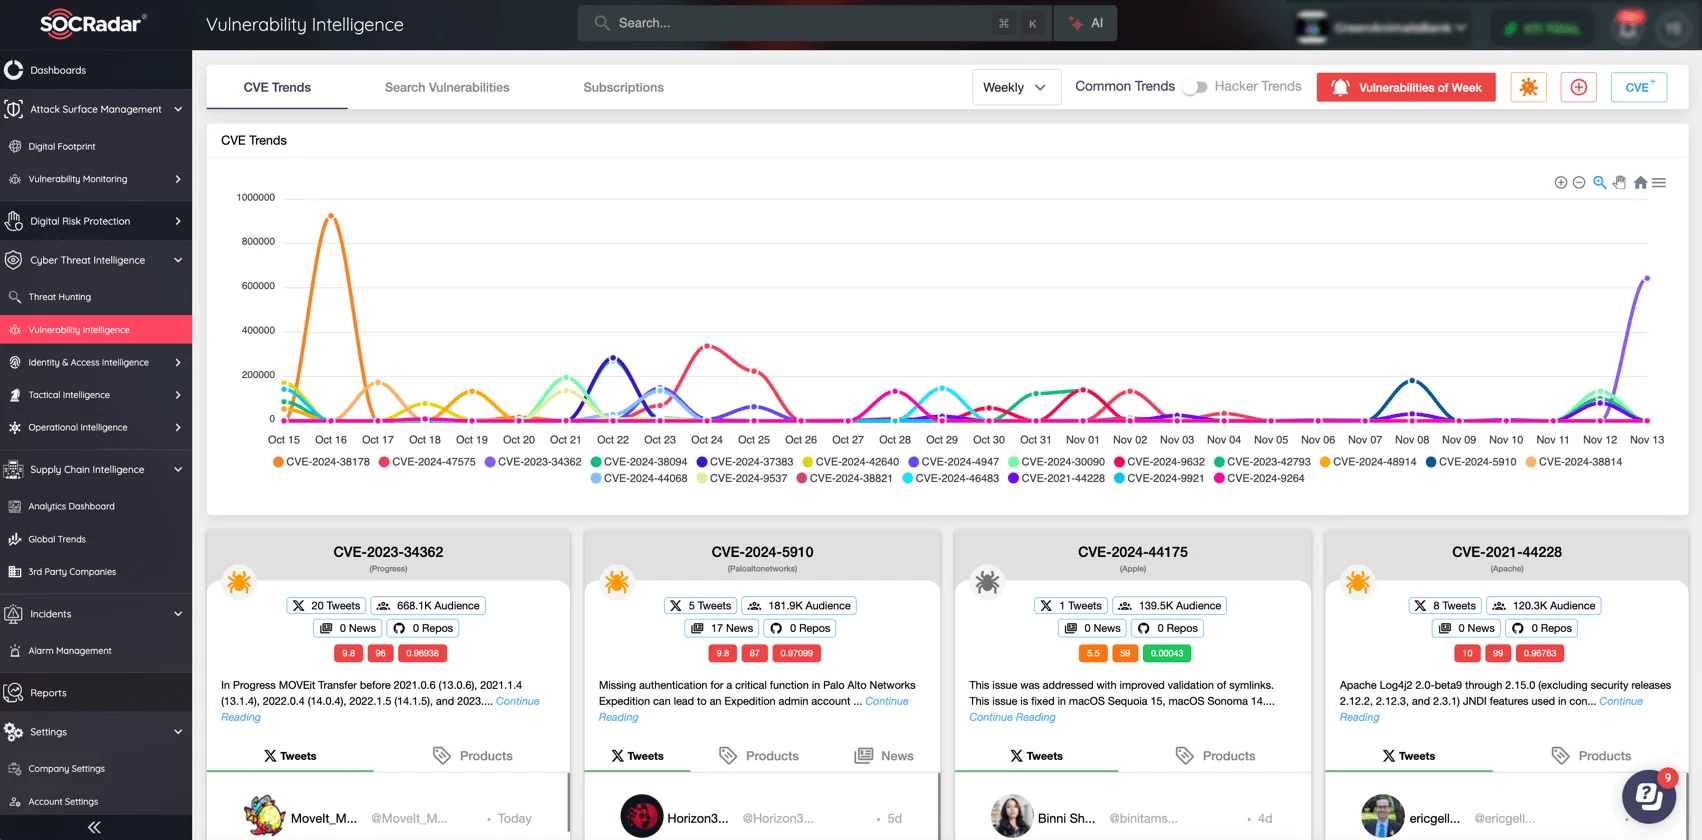Screen dimensions: 1702x840
Task: Activate the chart panning hand tool
Action: (1620, 183)
